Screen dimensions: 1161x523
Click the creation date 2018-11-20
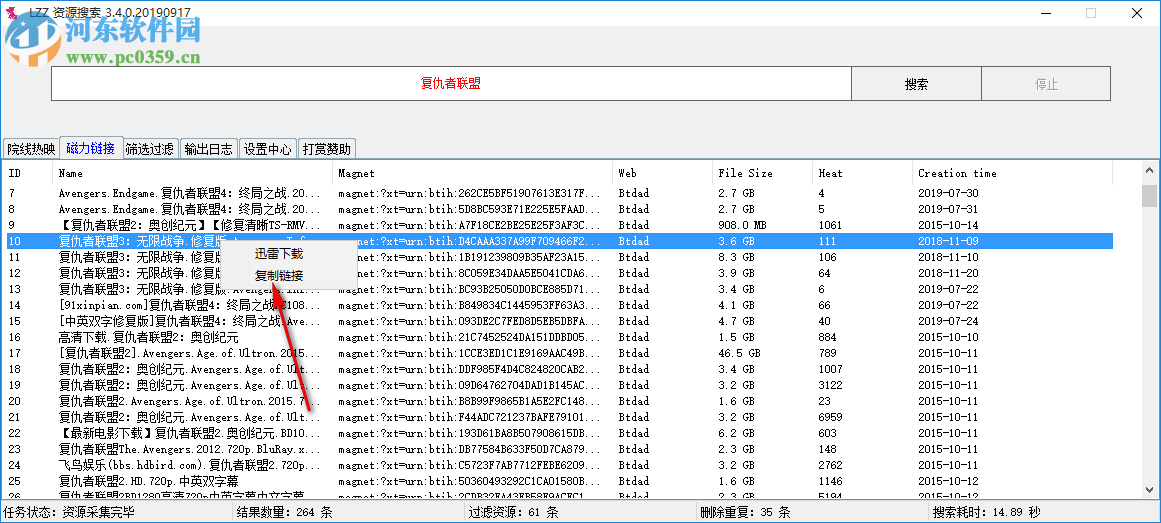pos(948,273)
